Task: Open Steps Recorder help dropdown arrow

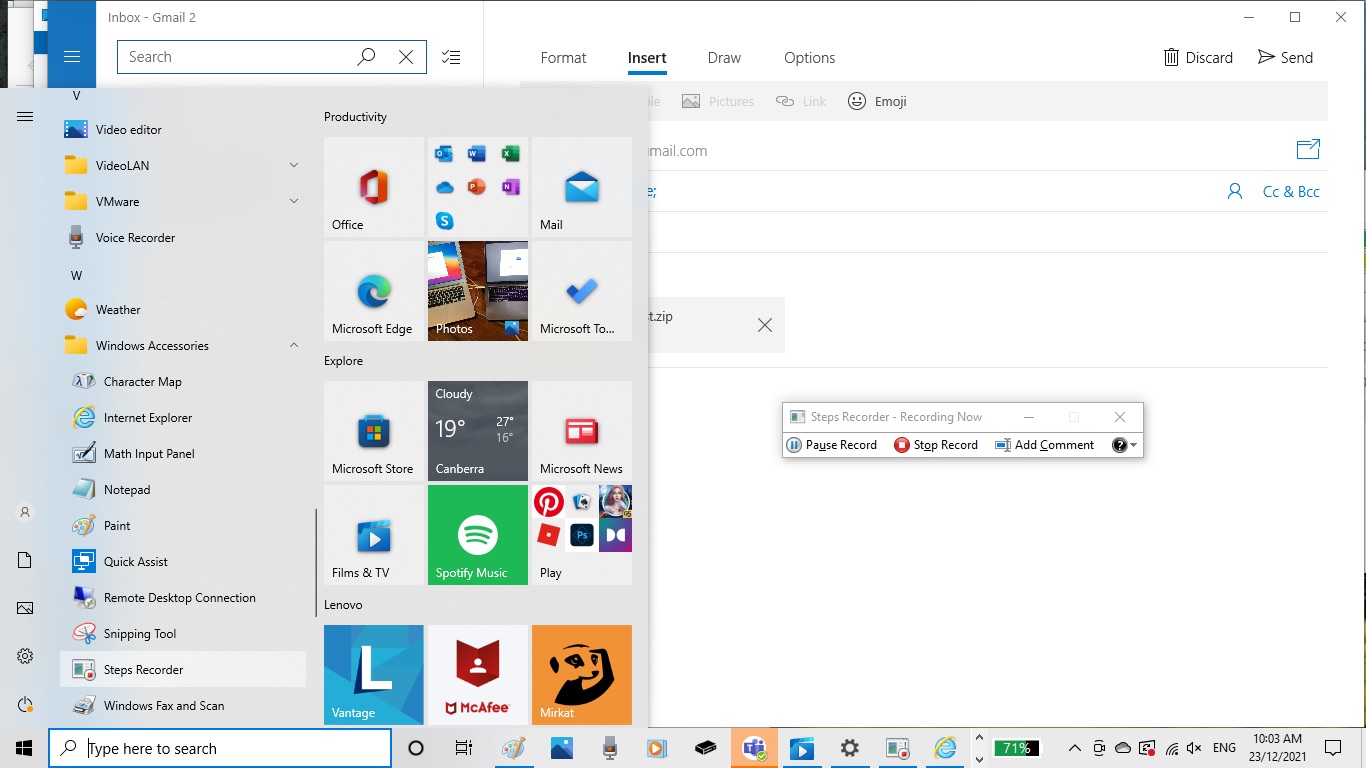Action: pos(1133,446)
